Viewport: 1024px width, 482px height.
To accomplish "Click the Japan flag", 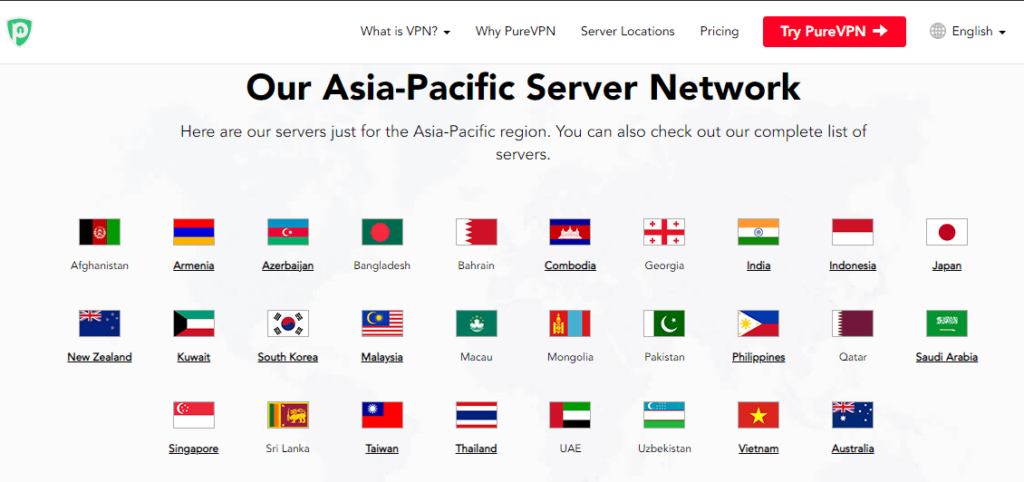I will 947,232.
